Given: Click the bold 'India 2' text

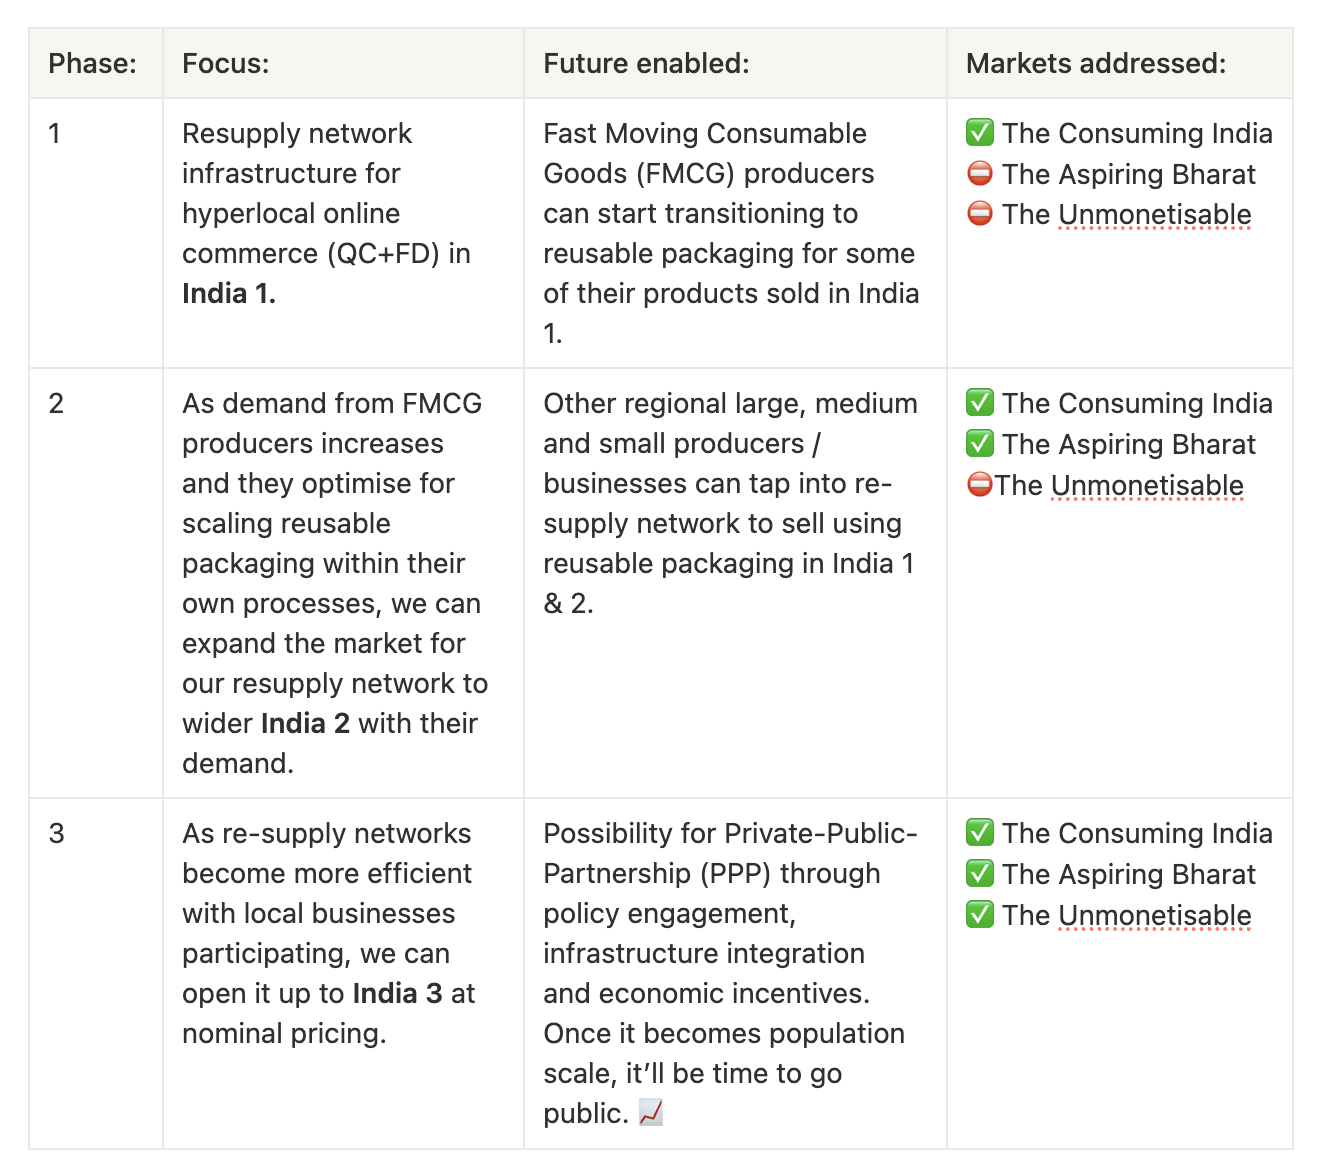Looking at the screenshot, I should (x=306, y=724).
